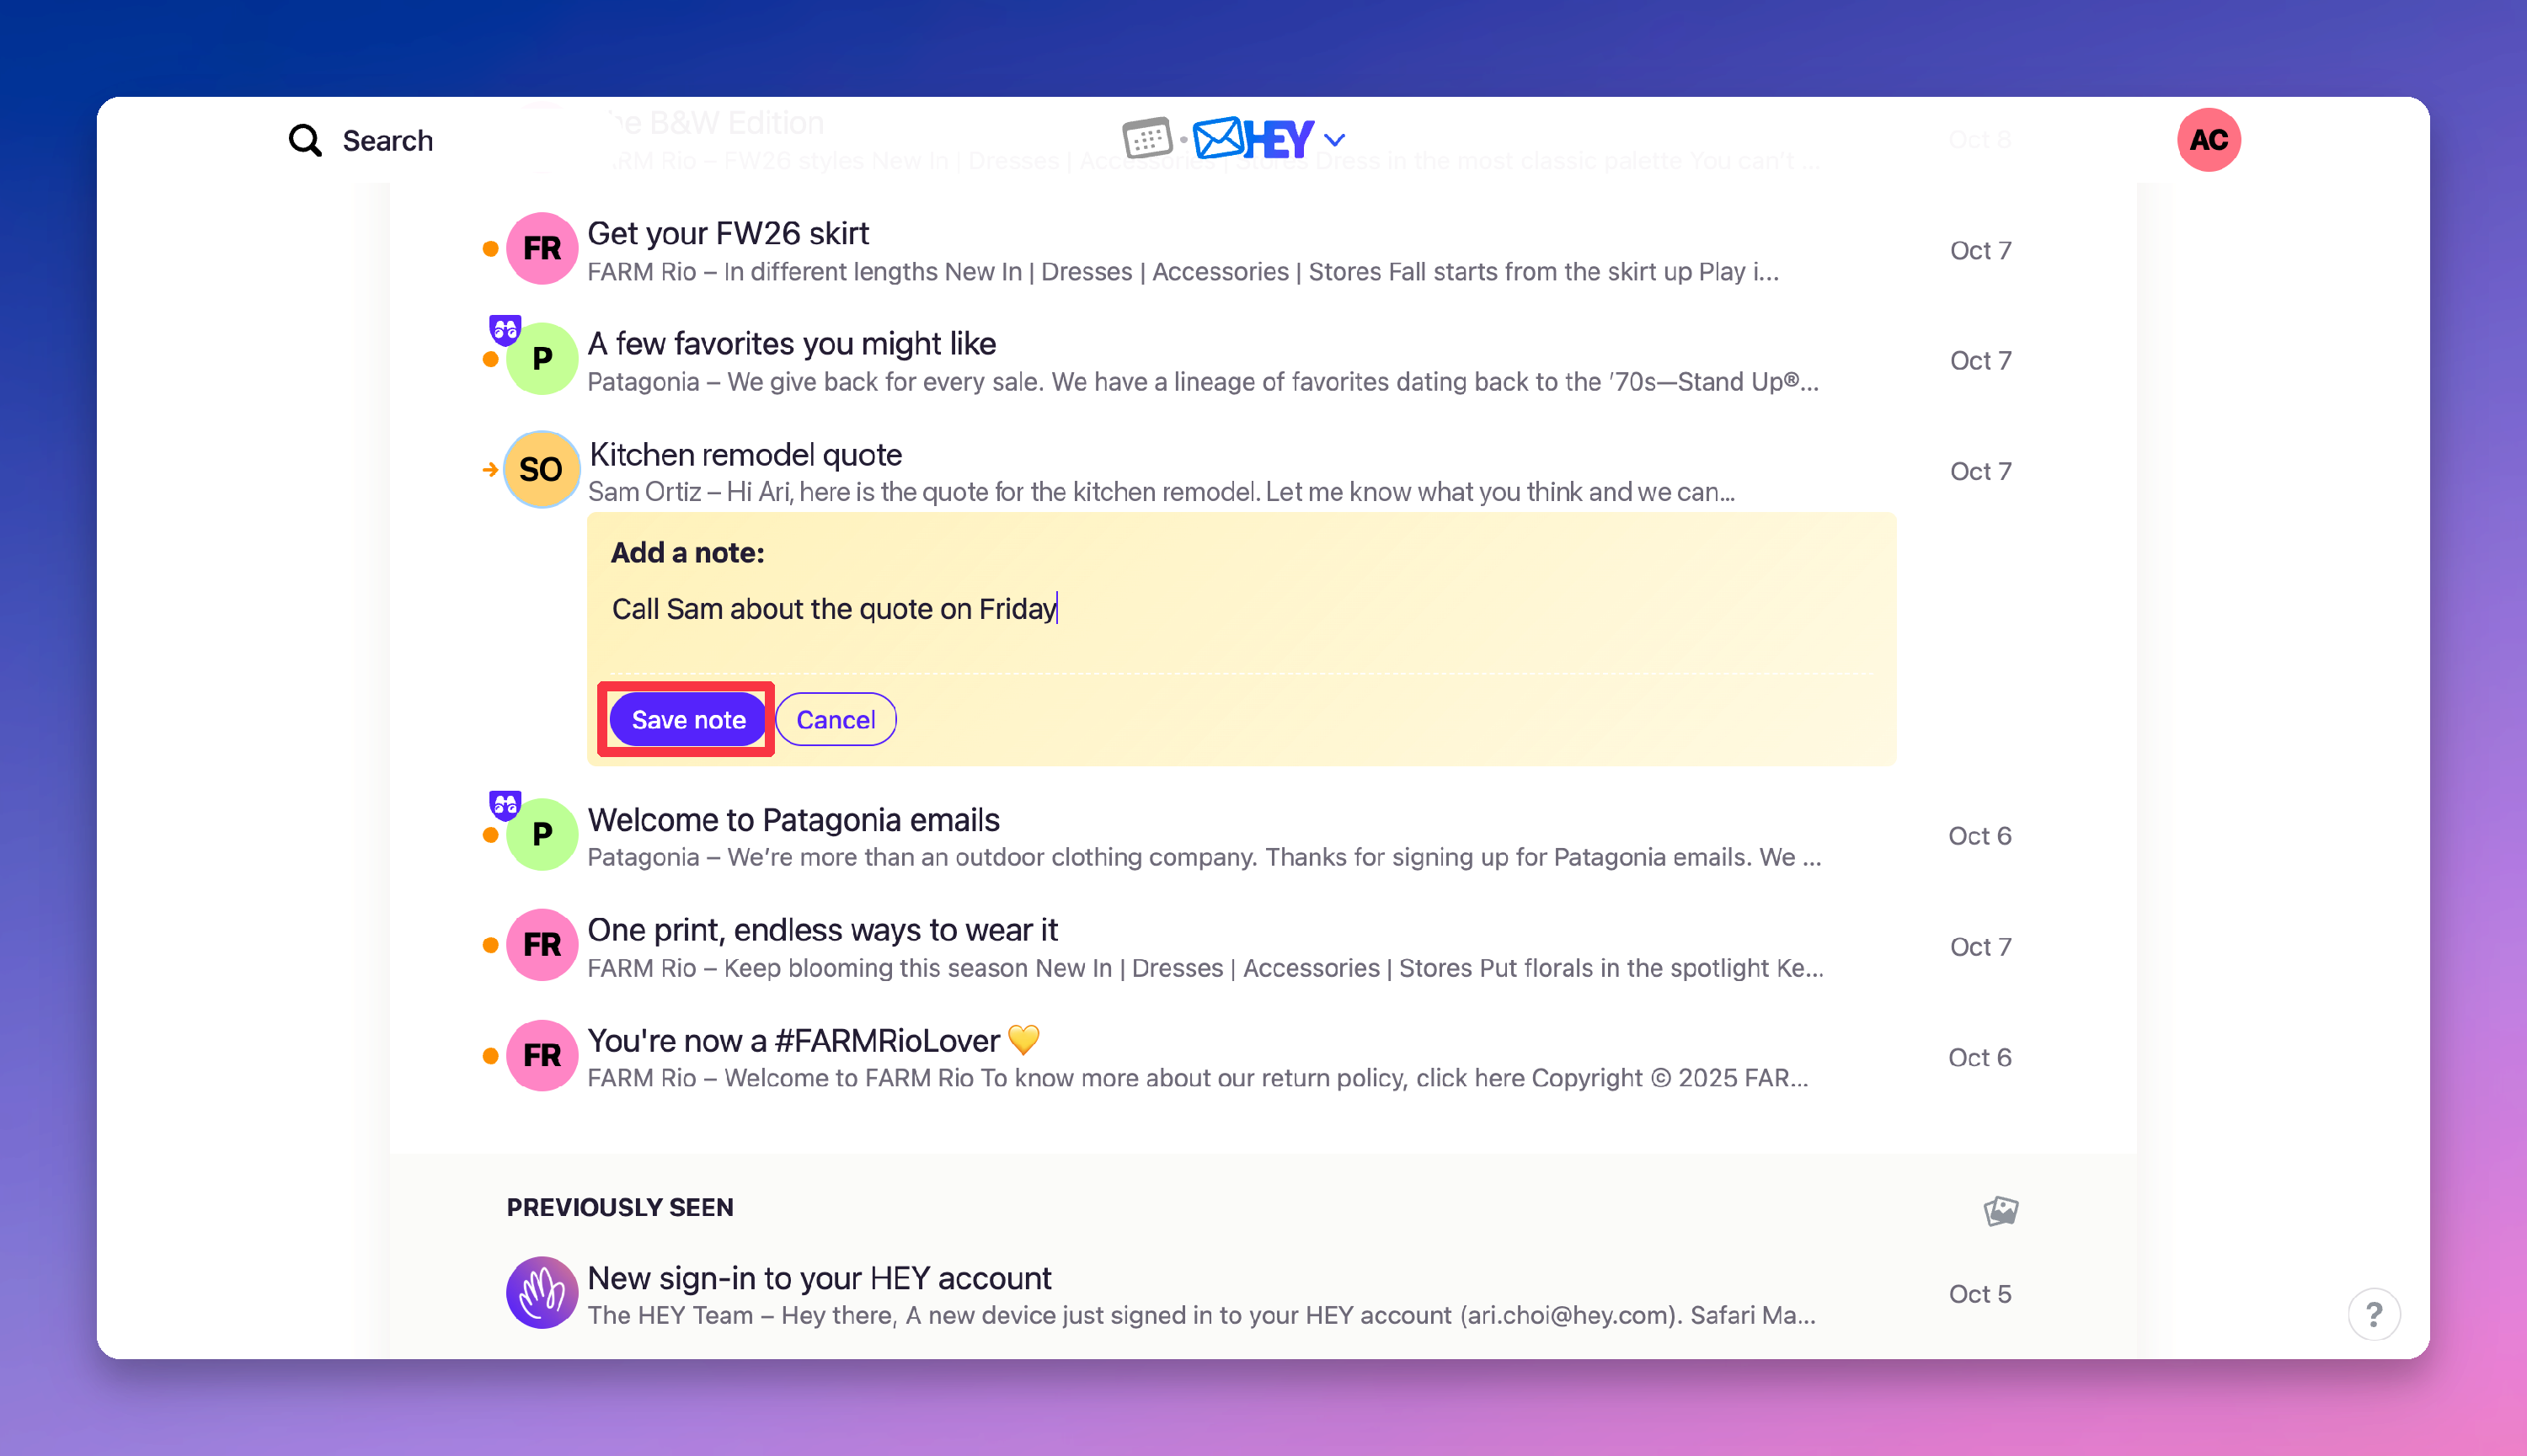This screenshot has width=2527, height=1456.
Task: Open "Kitchen remodel quote" email
Action: (x=745, y=454)
